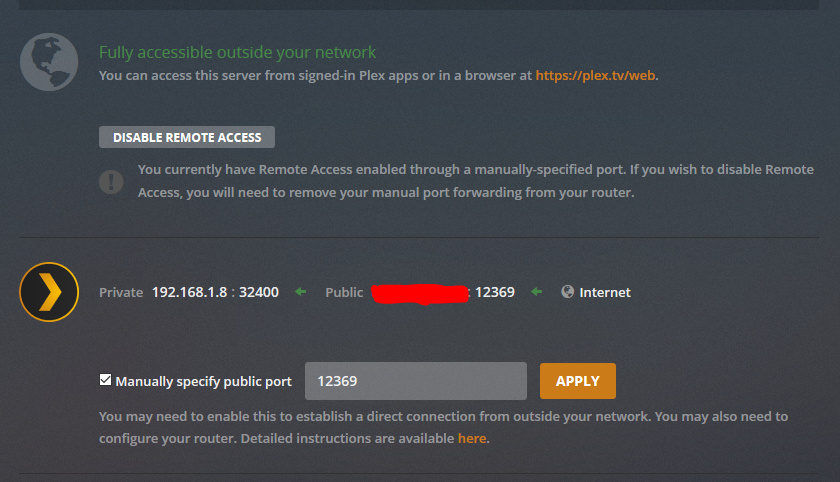Viewport: 840px width, 482px height.
Task: Click the globe remote access icon
Action: click(x=48, y=61)
